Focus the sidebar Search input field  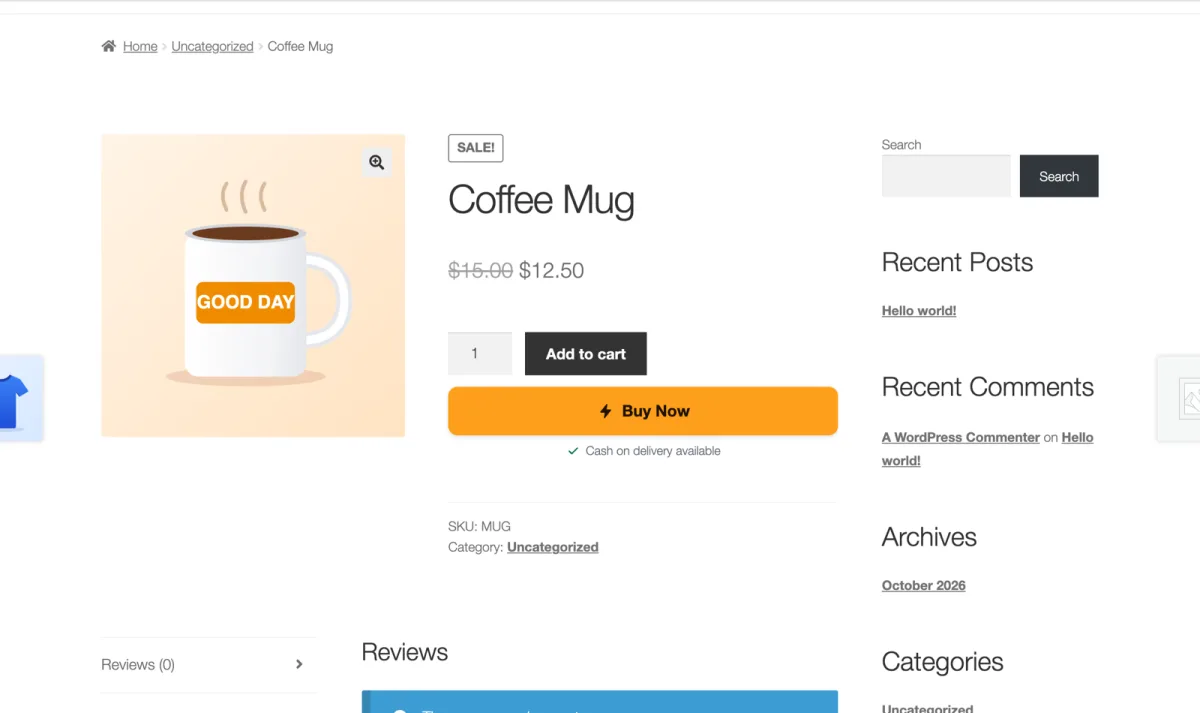click(x=946, y=176)
